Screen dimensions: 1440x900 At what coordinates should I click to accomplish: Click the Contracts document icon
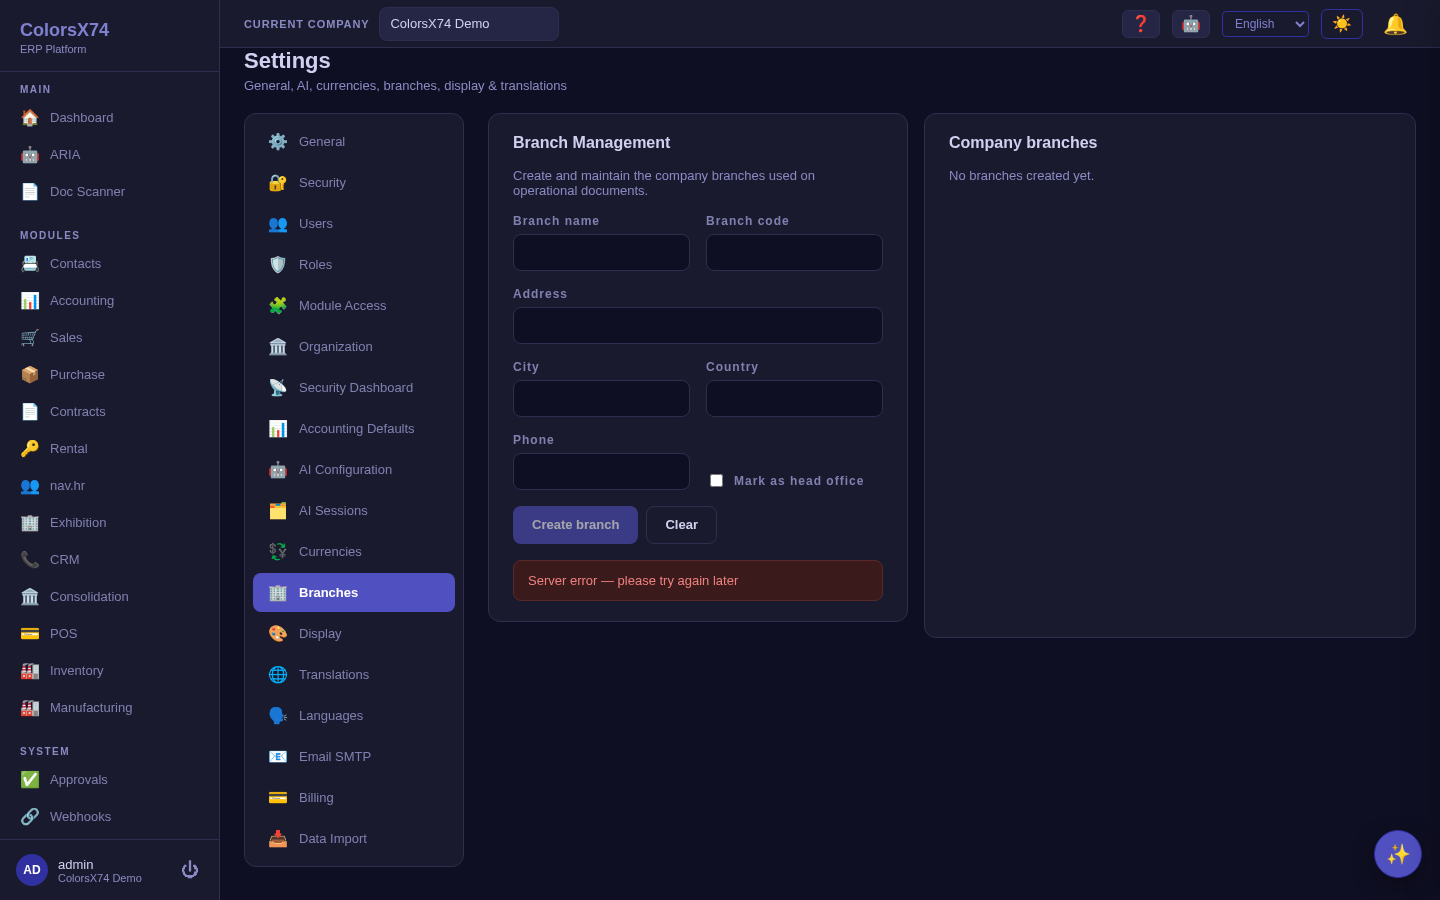point(30,412)
